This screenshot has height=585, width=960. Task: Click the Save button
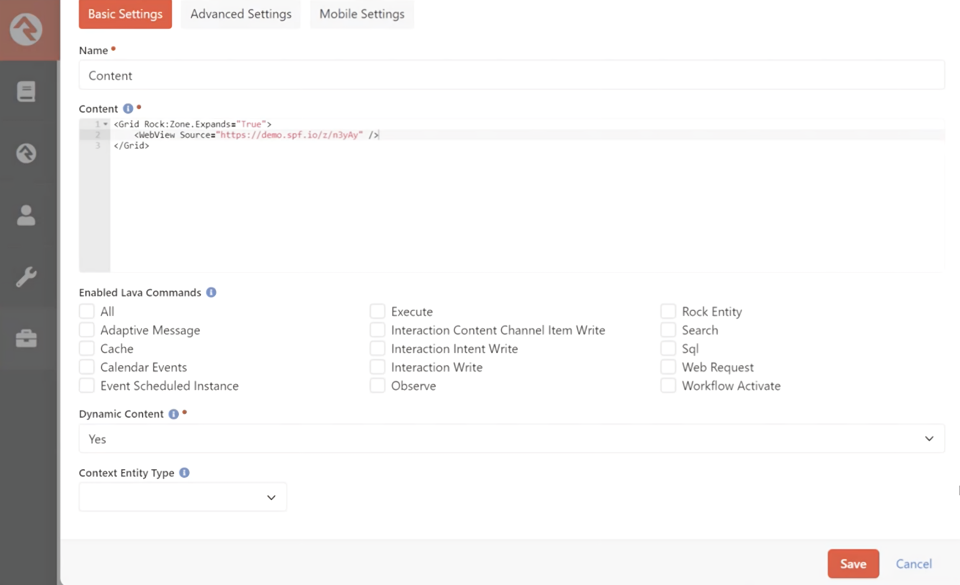[x=853, y=564]
